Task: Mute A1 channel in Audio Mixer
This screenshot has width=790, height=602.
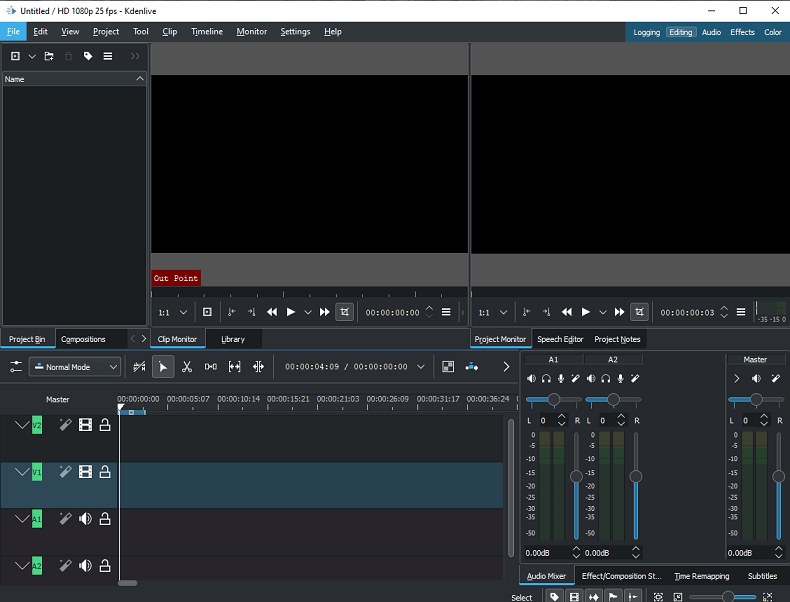Action: (531, 378)
